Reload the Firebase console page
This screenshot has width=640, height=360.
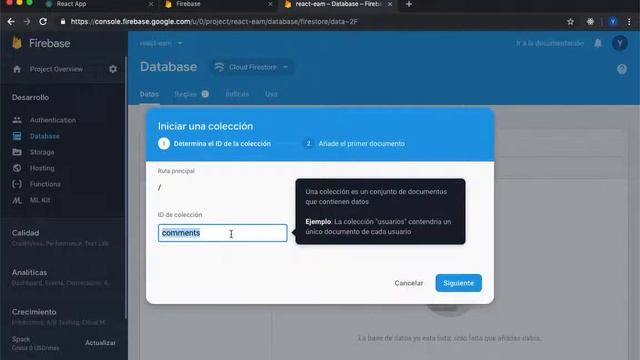[43, 22]
